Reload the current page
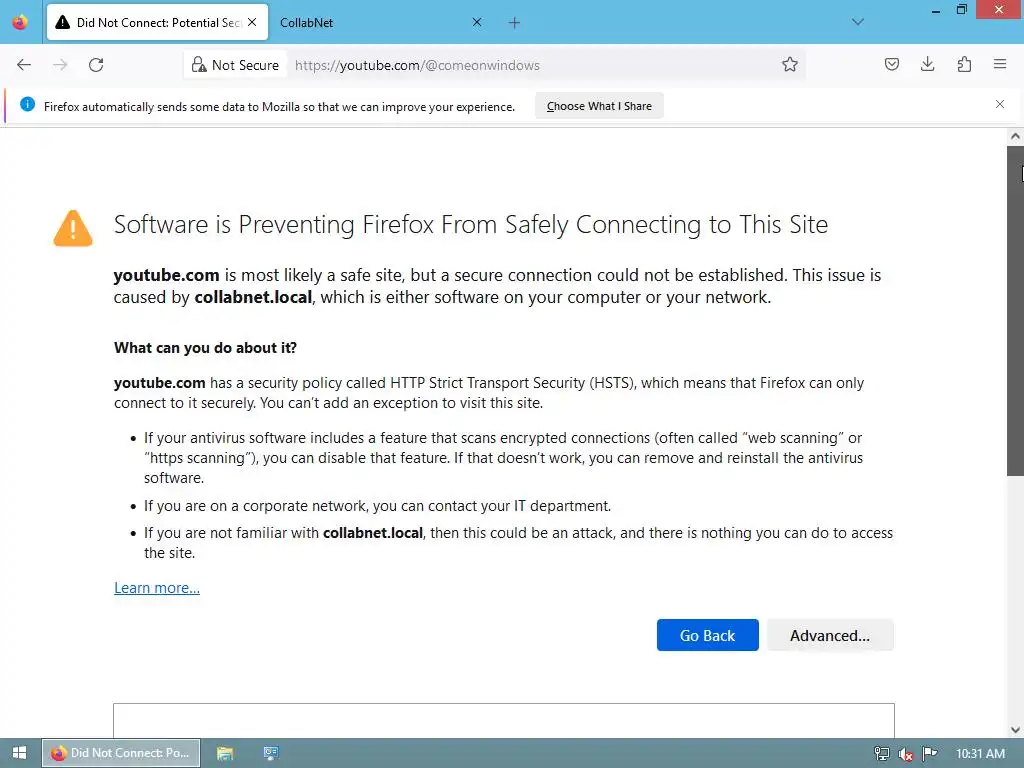This screenshot has width=1024, height=768. (96, 65)
